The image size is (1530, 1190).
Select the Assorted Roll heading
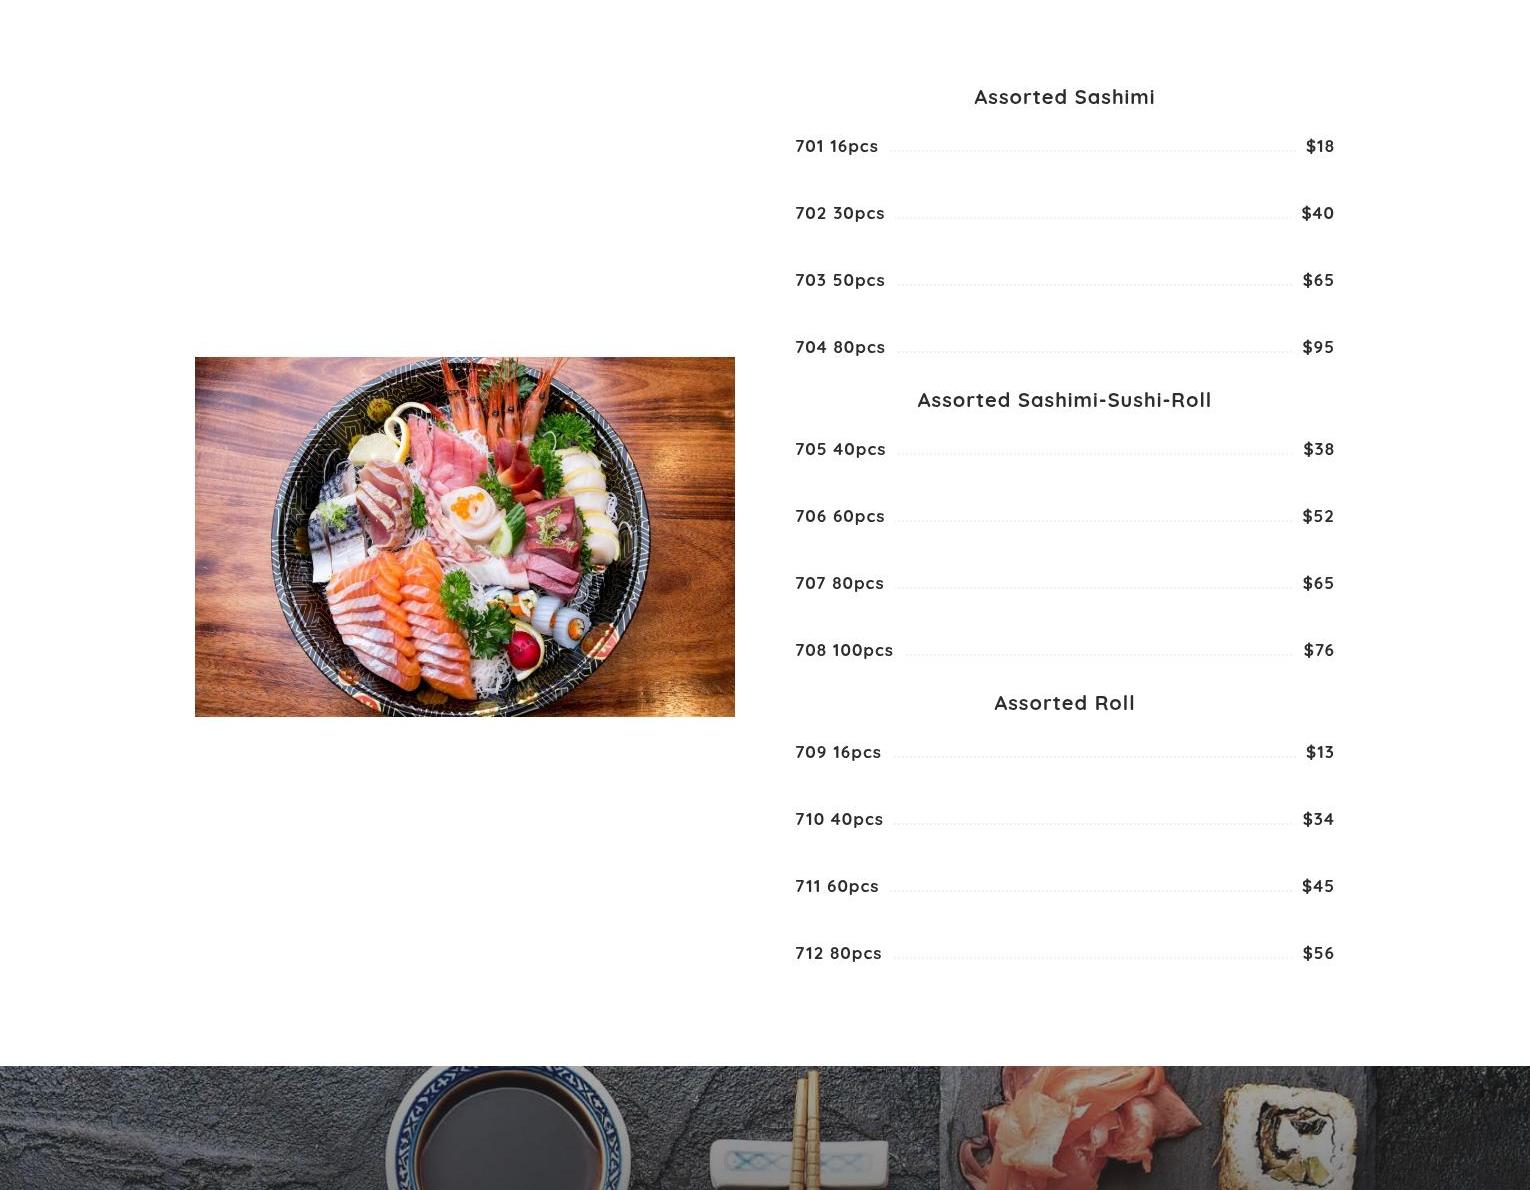click(1064, 703)
